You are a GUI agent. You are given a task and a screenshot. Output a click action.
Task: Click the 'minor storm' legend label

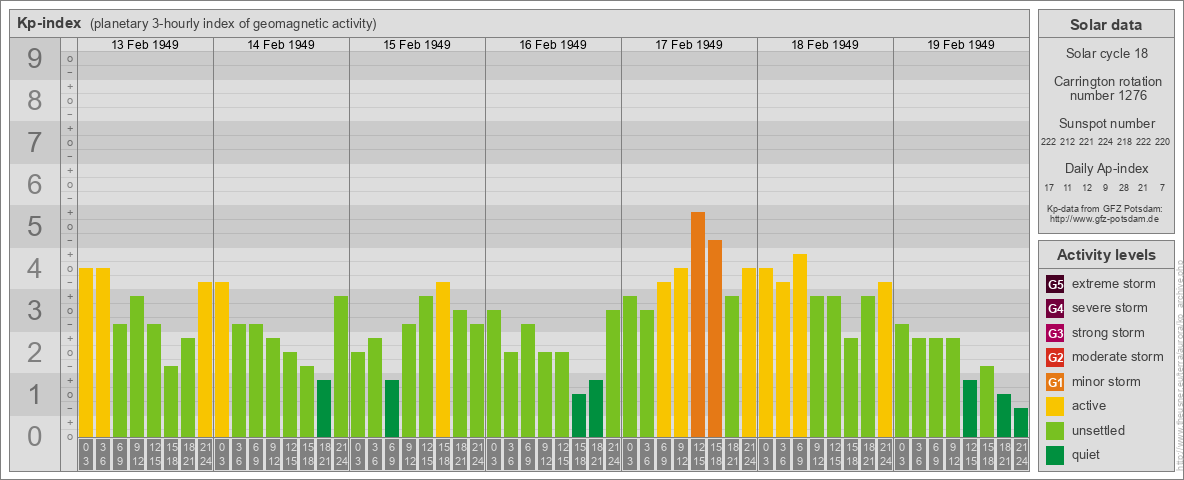pyautogui.click(x=1106, y=382)
